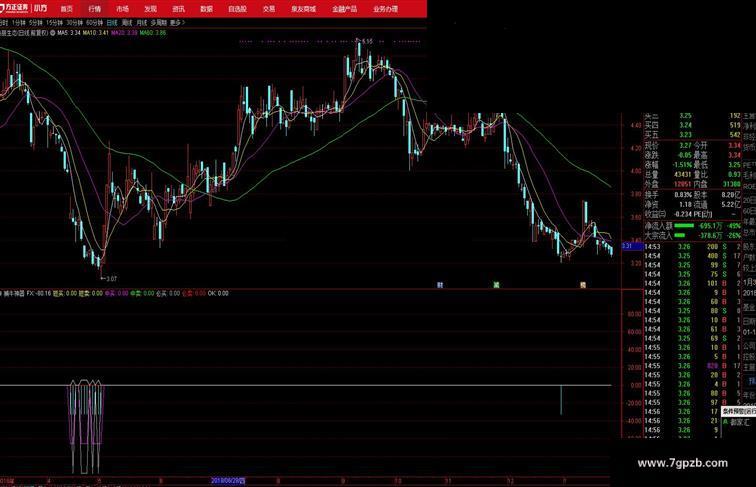Image resolution: width=756 pixels, height=487 pixels.
Task: Click the OK: 0.00 indicator value
Action: pos(218,293)
